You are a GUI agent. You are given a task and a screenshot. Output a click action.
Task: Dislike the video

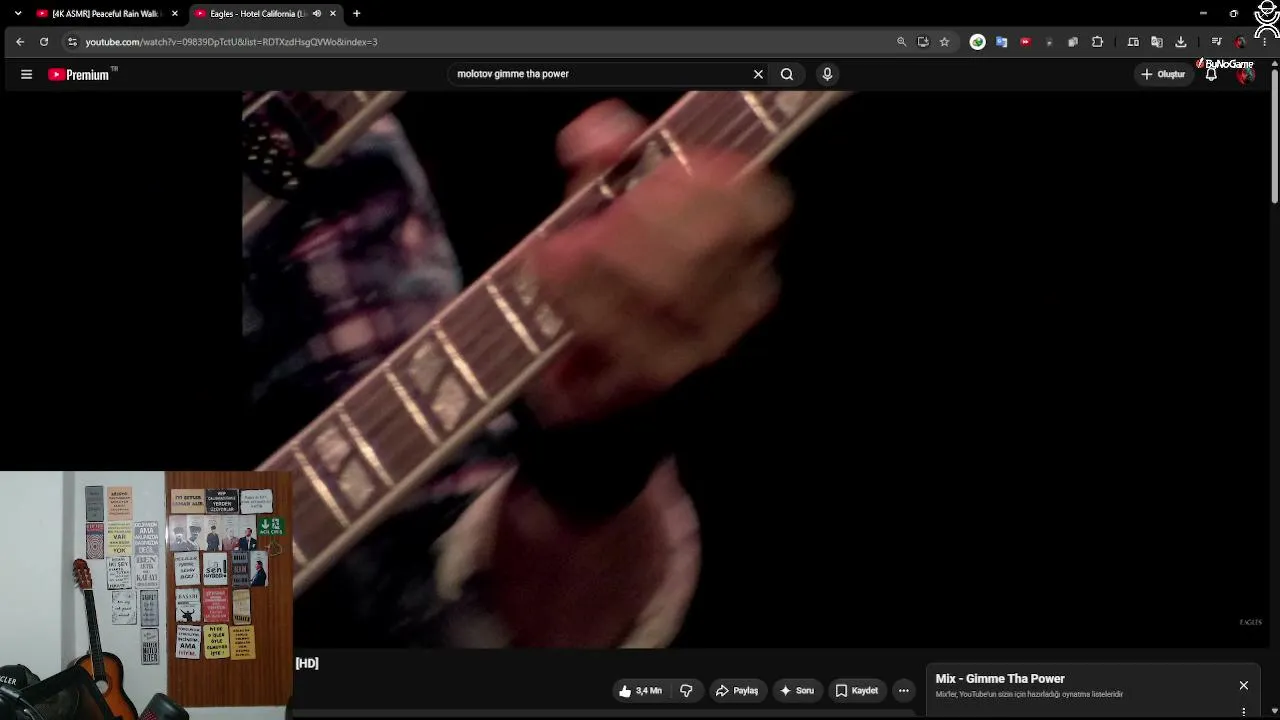686,690
